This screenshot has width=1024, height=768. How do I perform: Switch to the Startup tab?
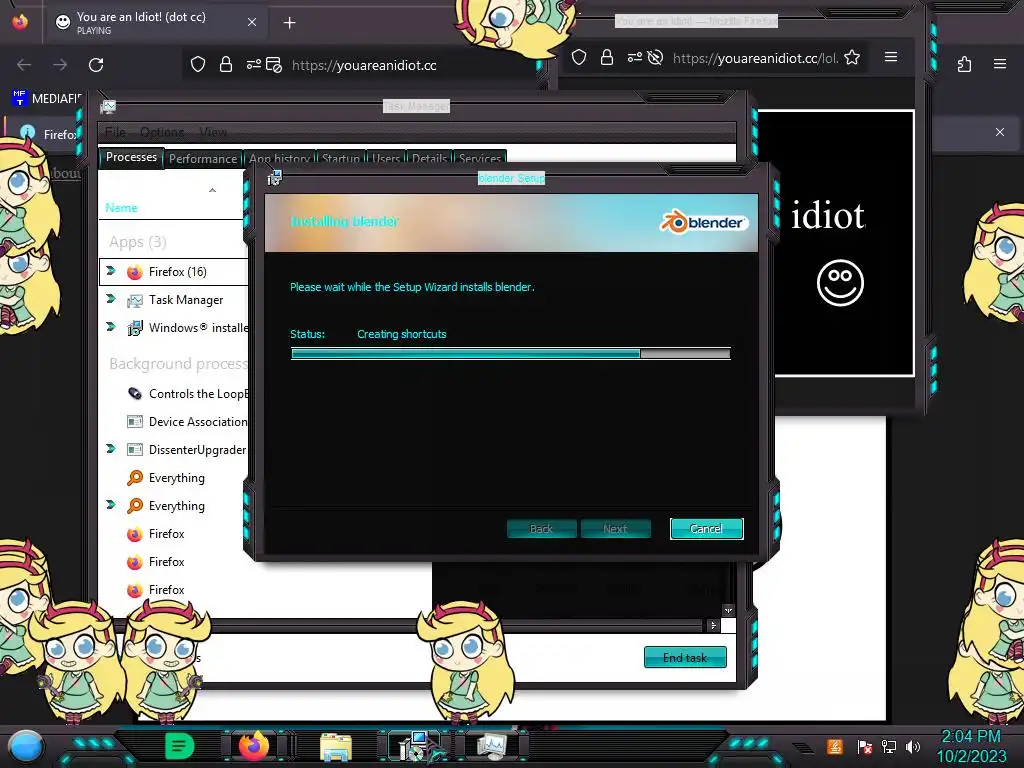pos(340,159)
